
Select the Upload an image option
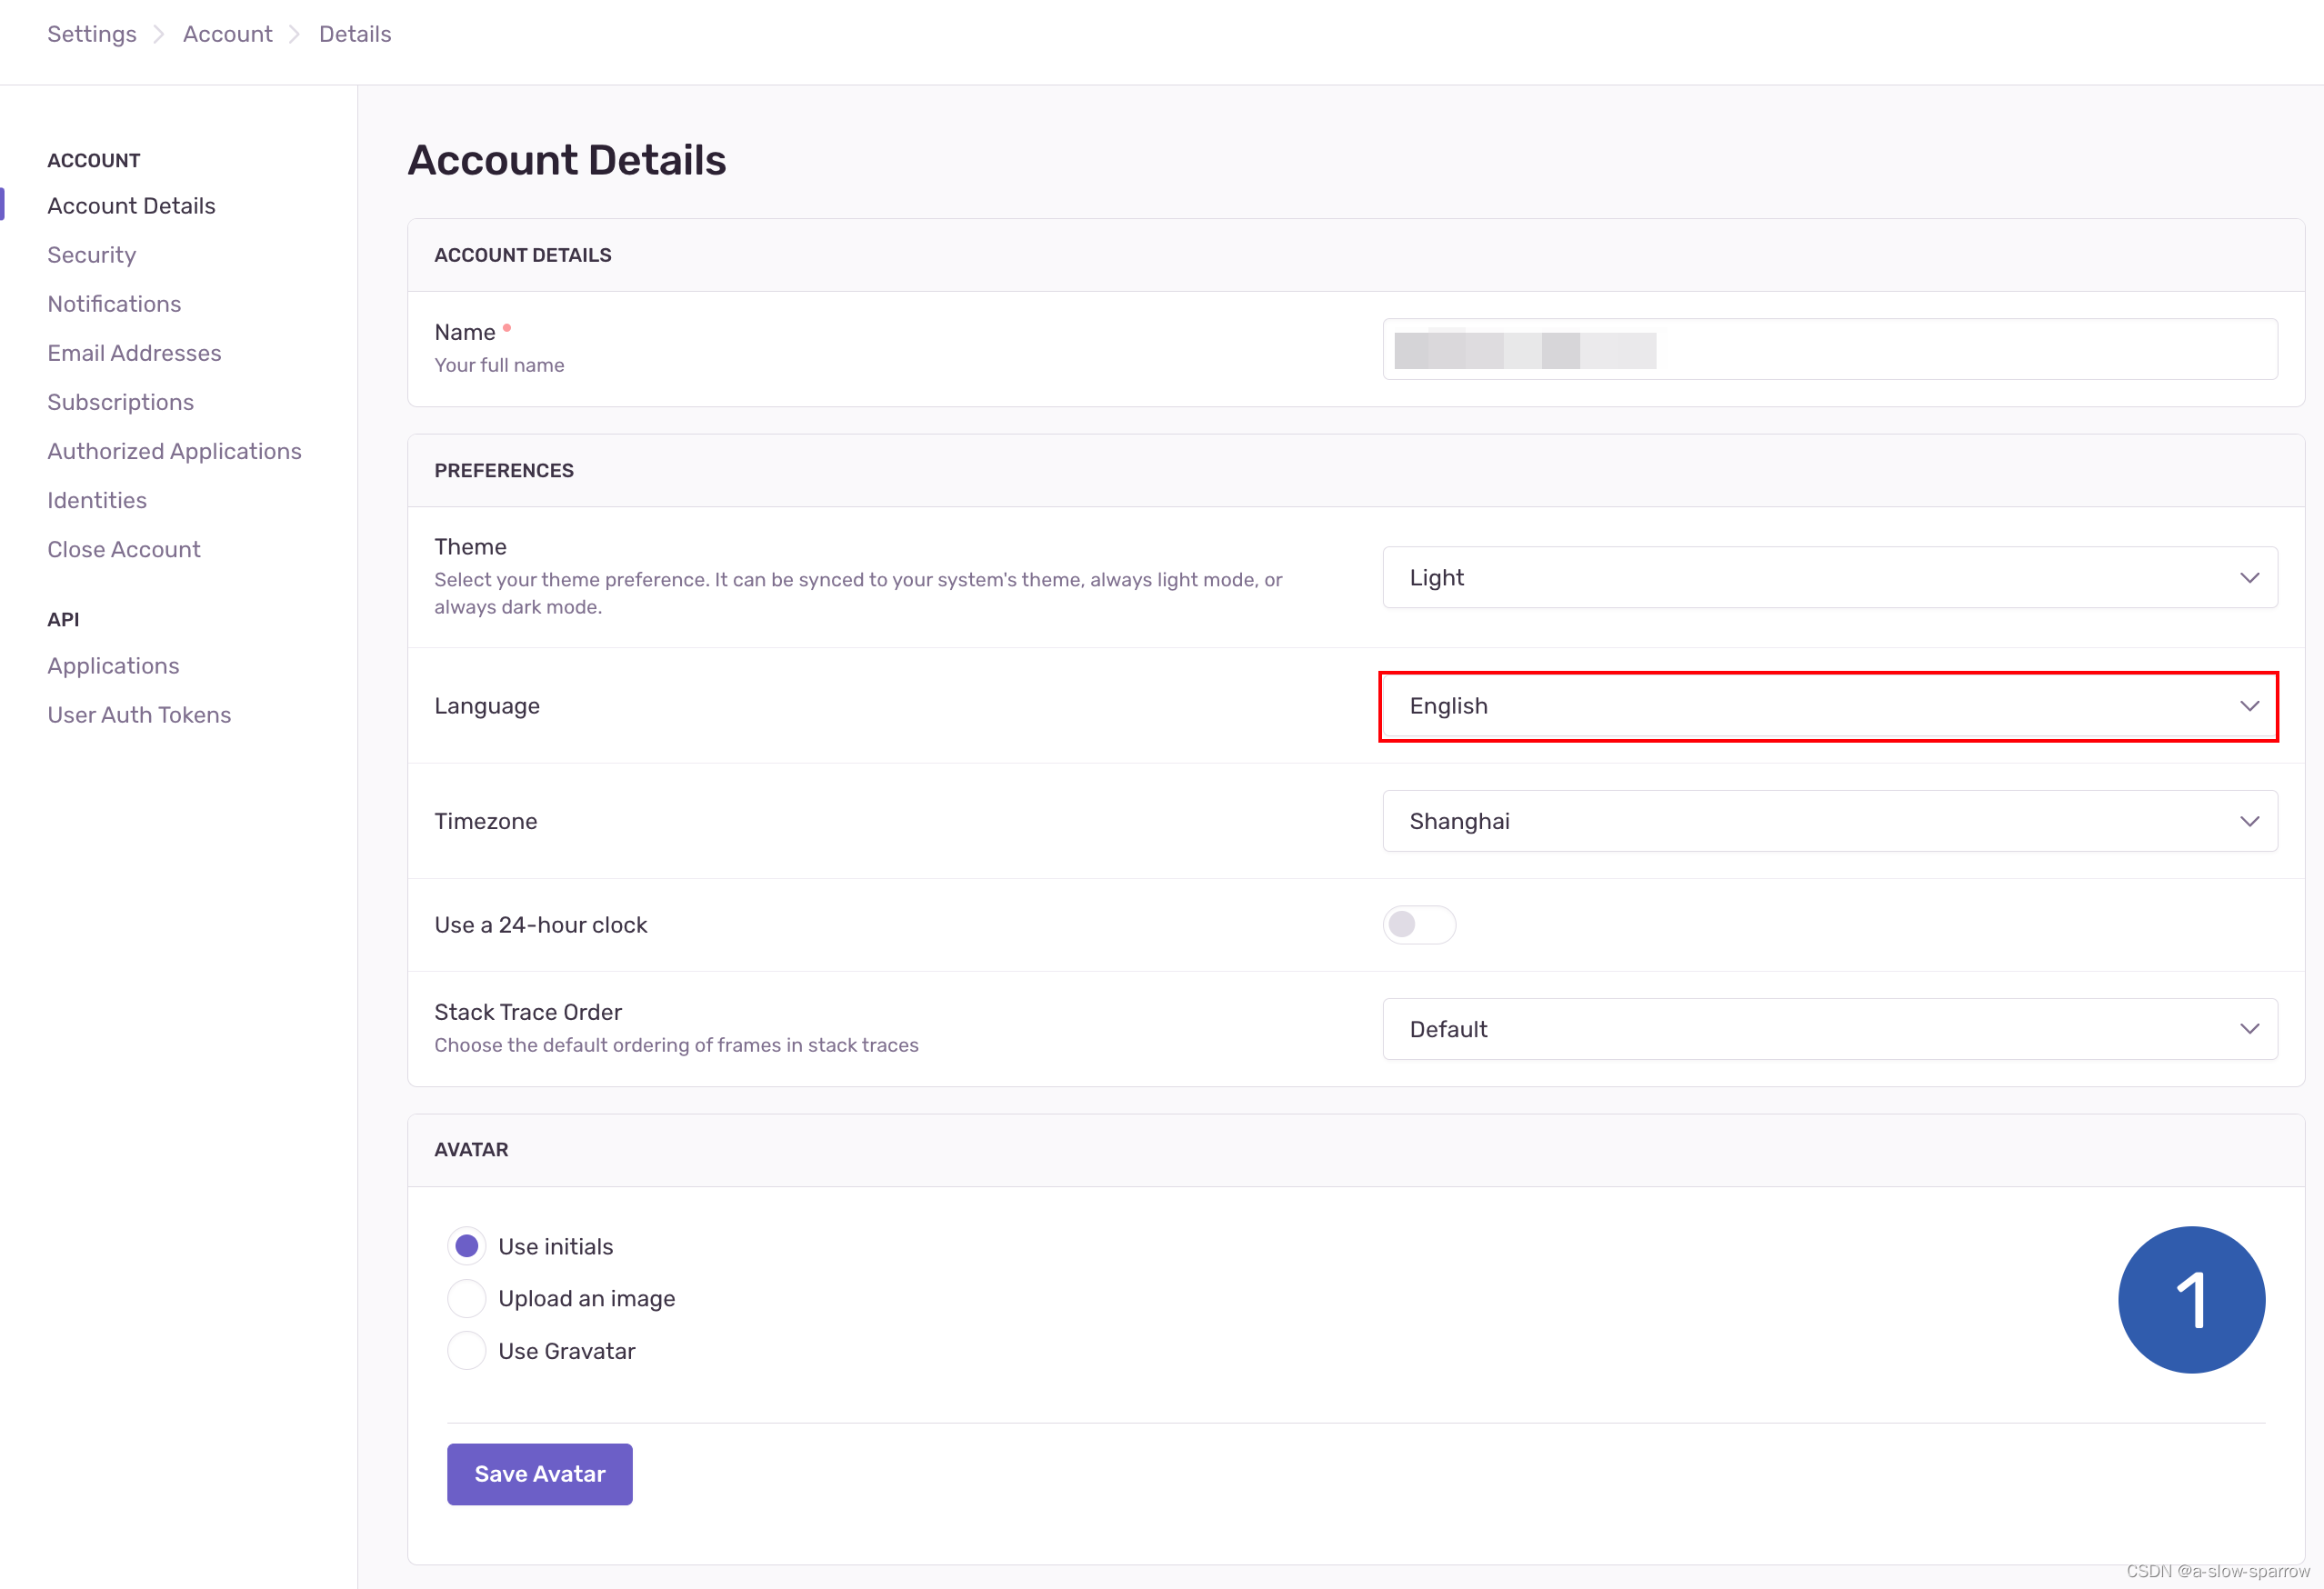[x=466, y=1298]
